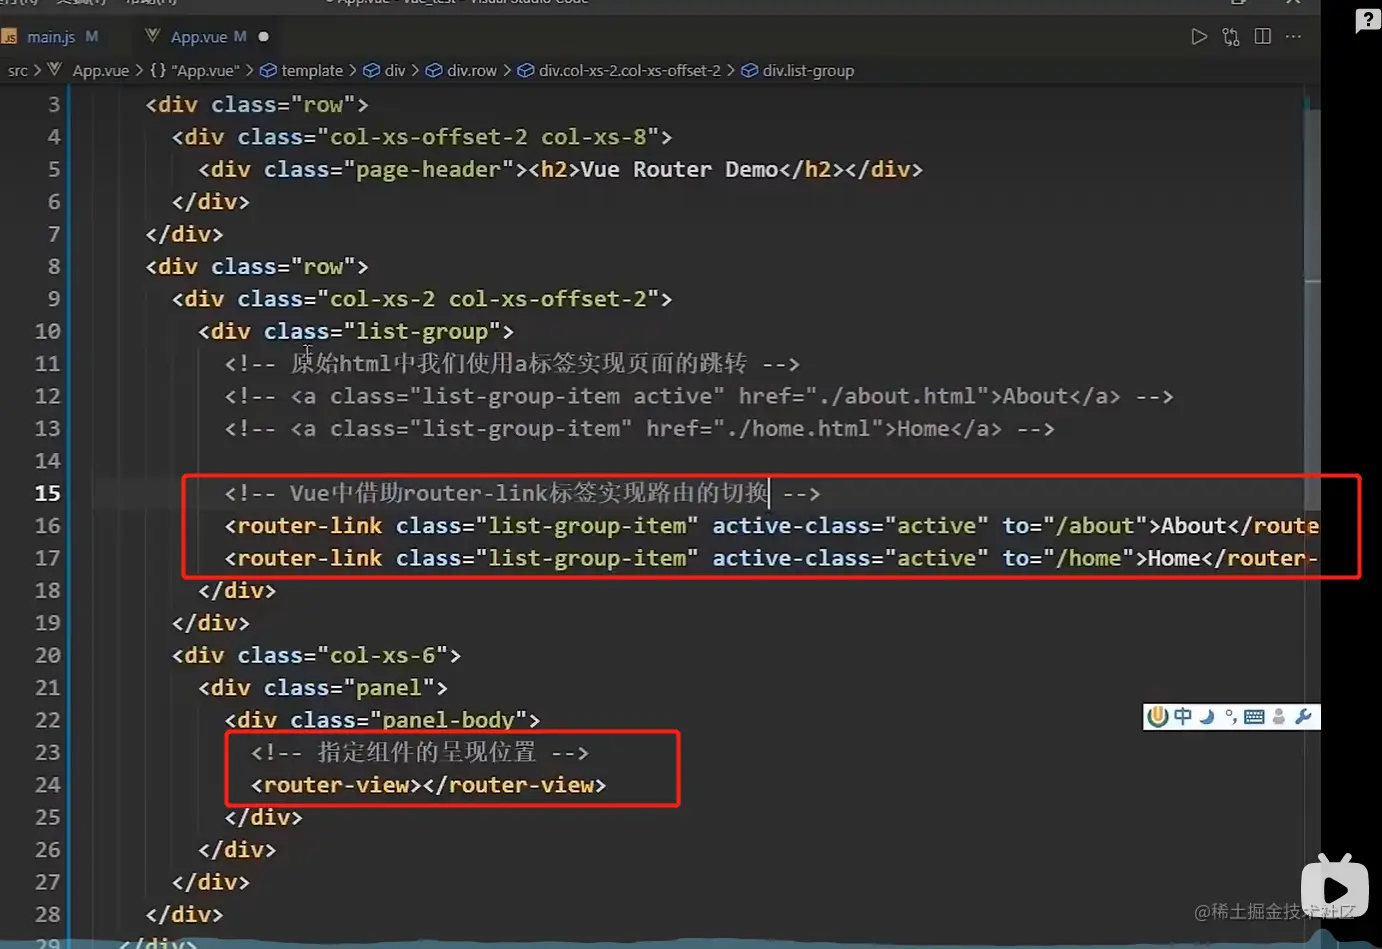Split the editor with the split icon

1263,37
